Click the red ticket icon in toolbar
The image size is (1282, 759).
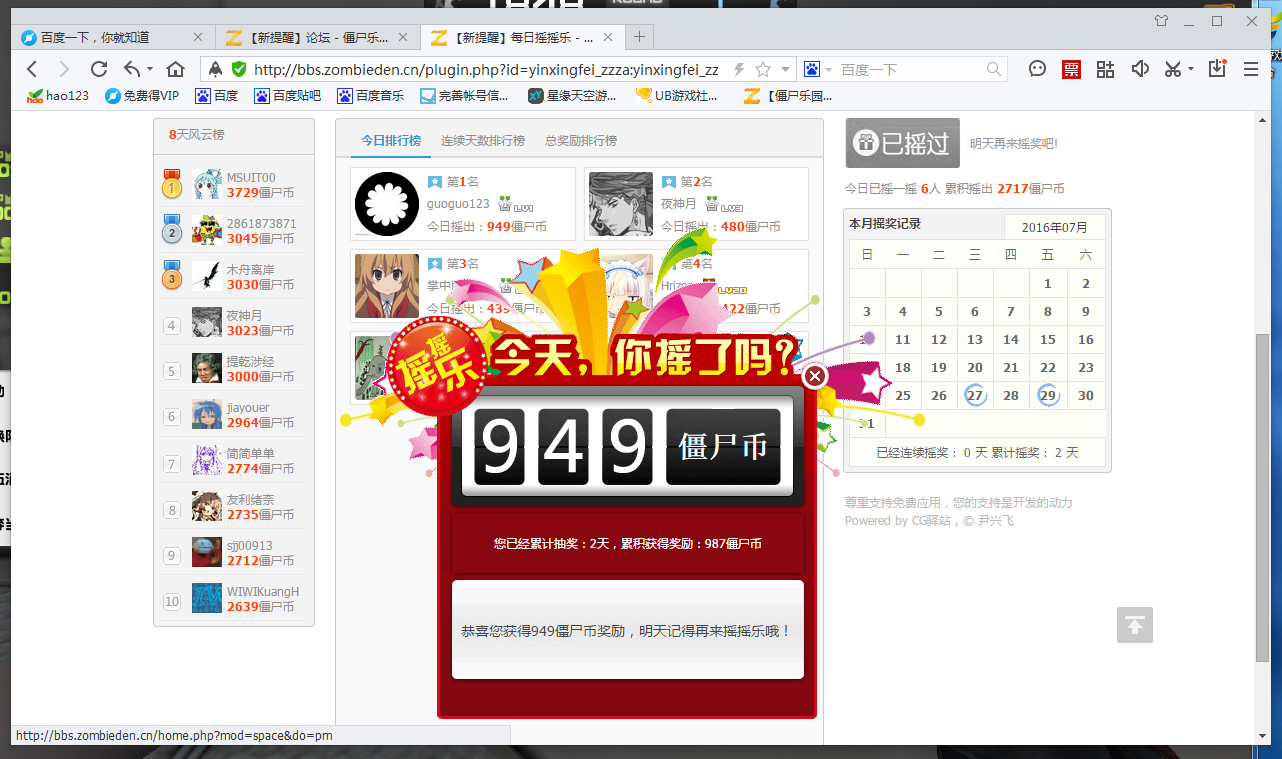(x=1071, y=69)
